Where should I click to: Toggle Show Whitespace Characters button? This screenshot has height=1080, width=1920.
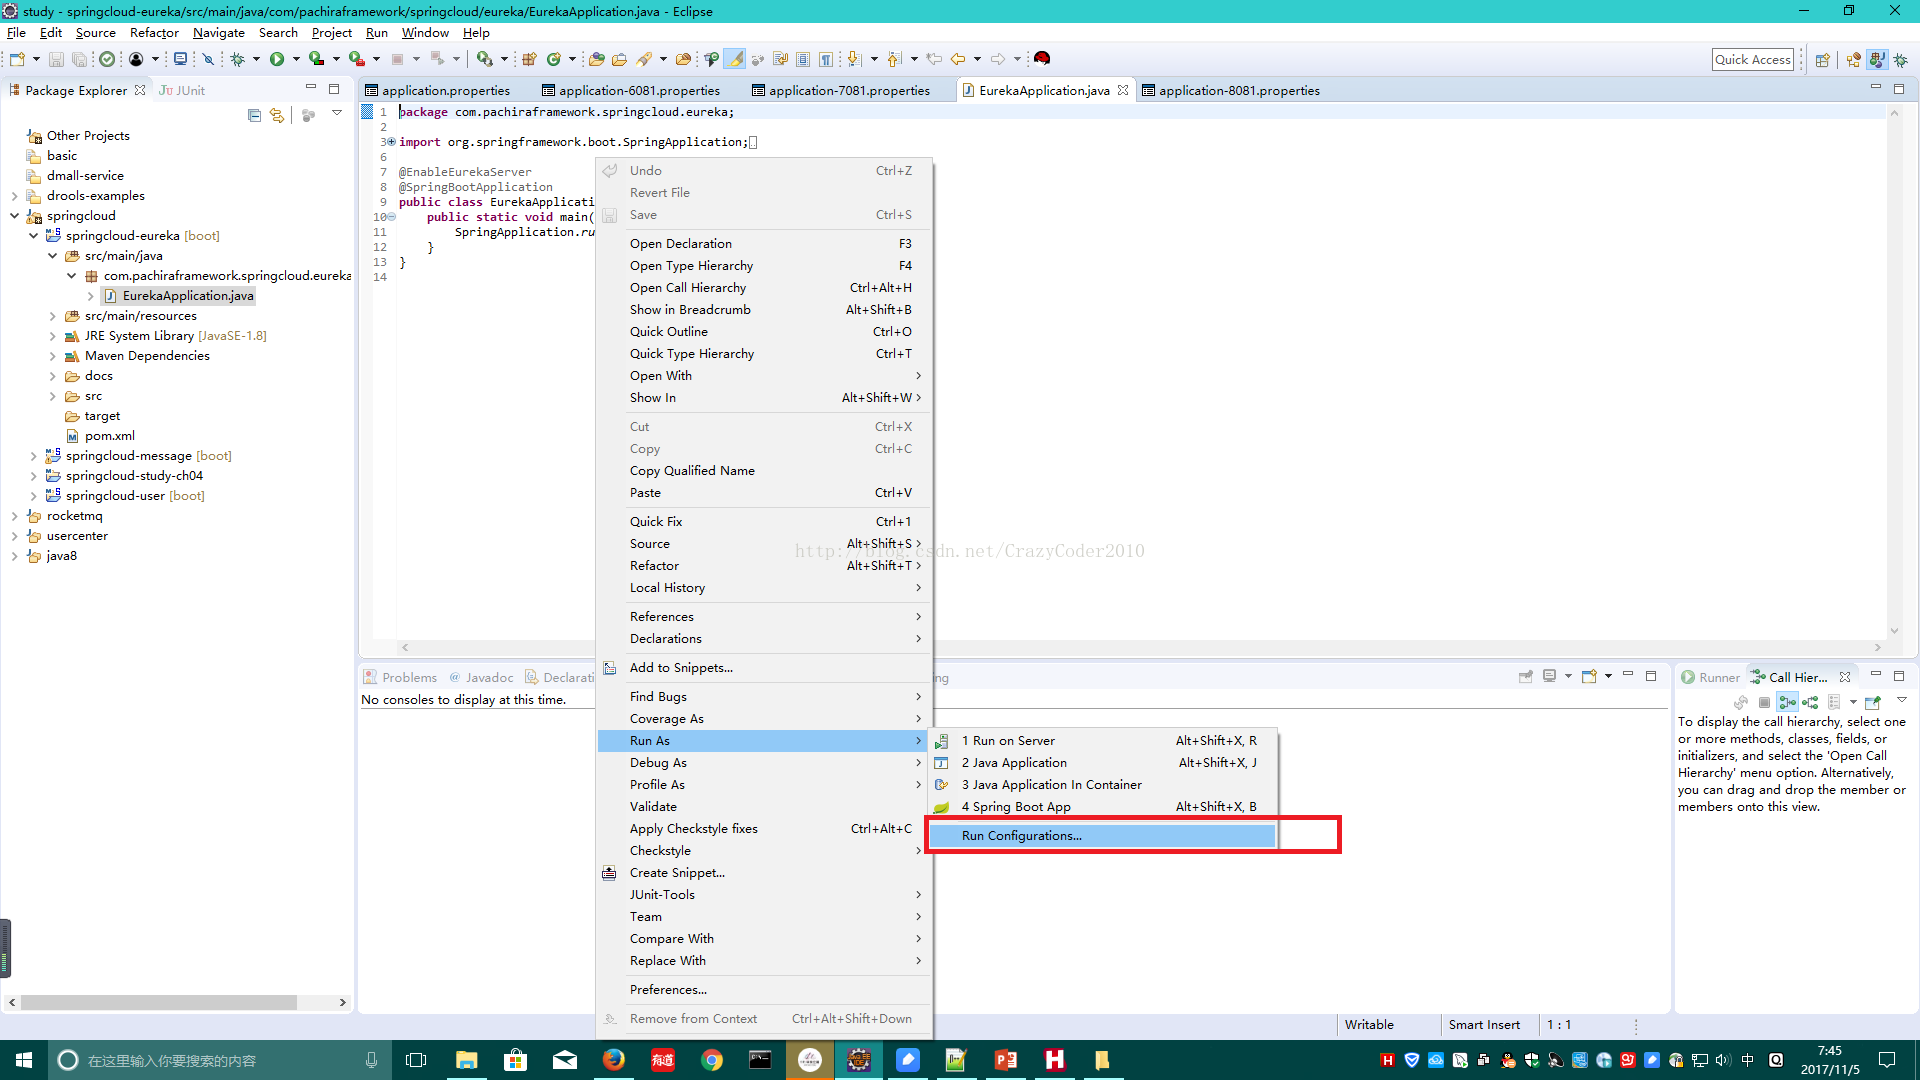point(826,59)
